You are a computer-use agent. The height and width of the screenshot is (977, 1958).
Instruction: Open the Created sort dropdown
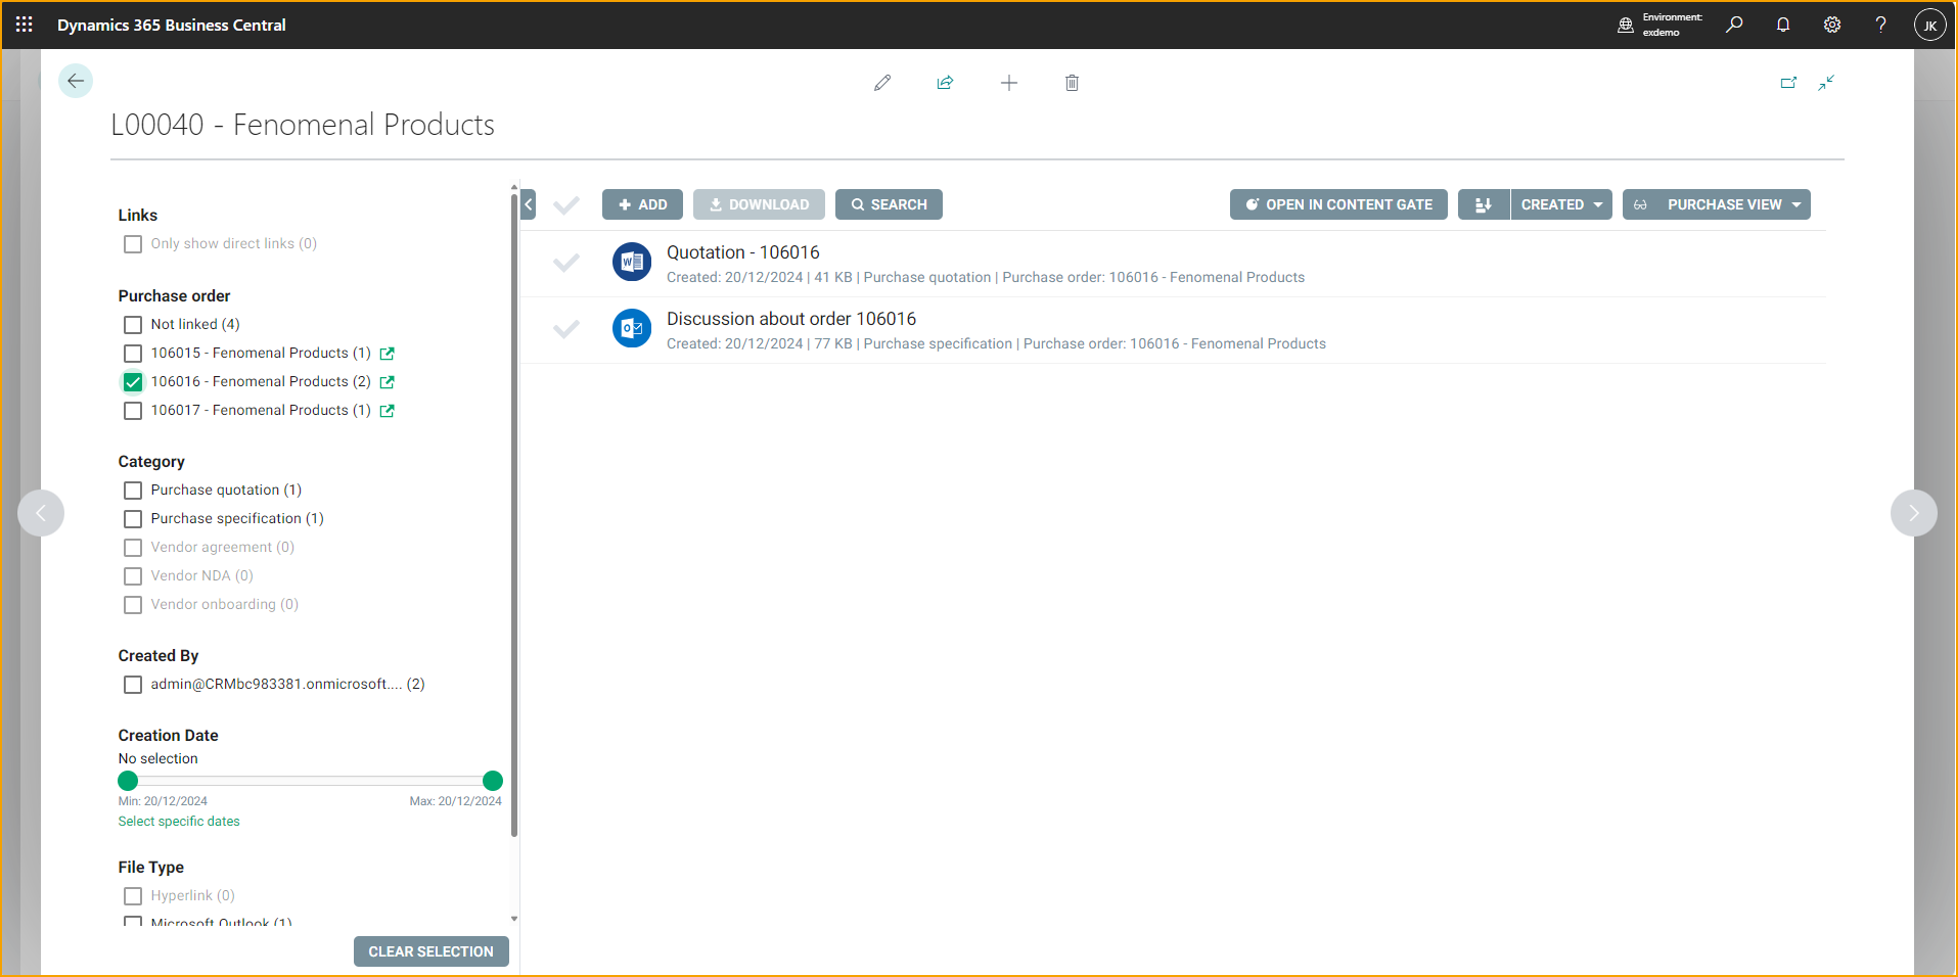click(x=1560, y=205)
